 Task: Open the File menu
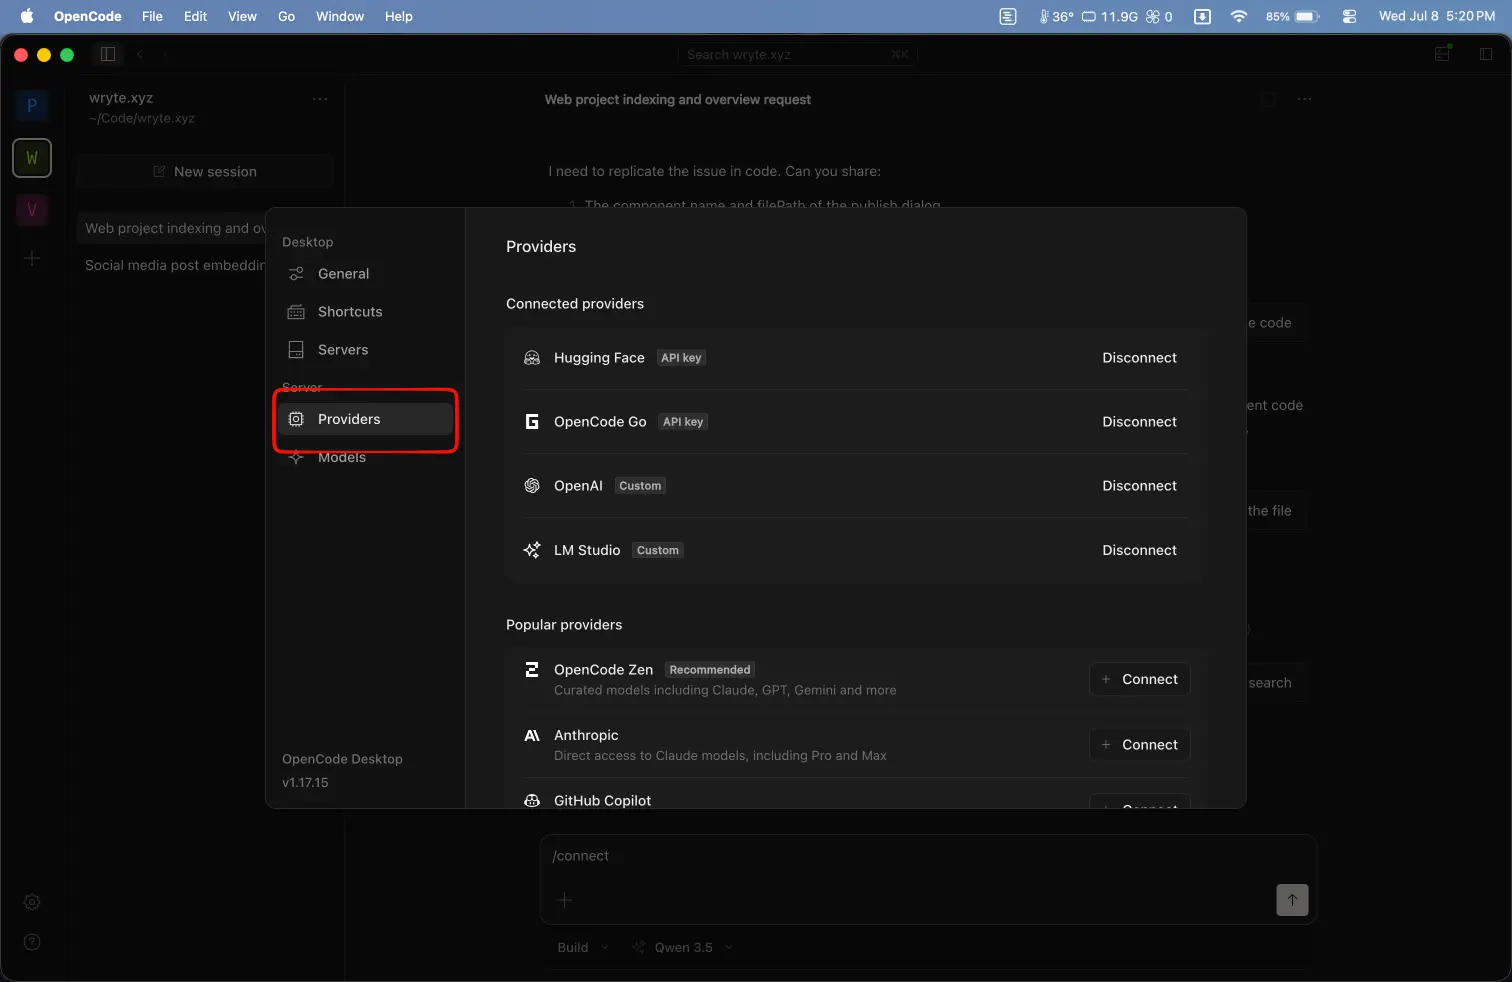(x=152, y=16)
